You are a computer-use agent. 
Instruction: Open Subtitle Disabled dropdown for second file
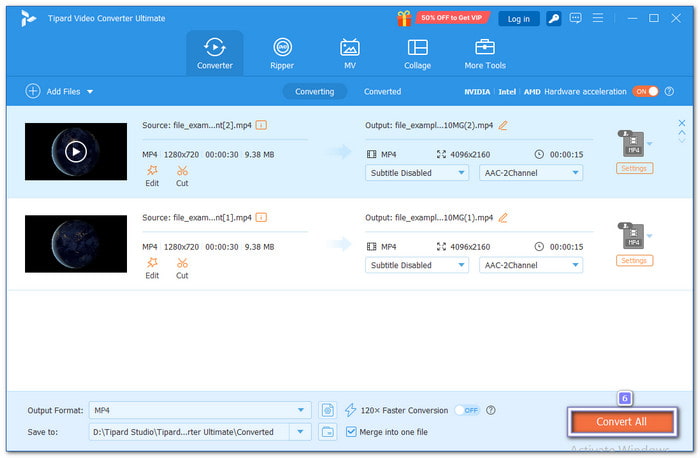tap(417, 265)
